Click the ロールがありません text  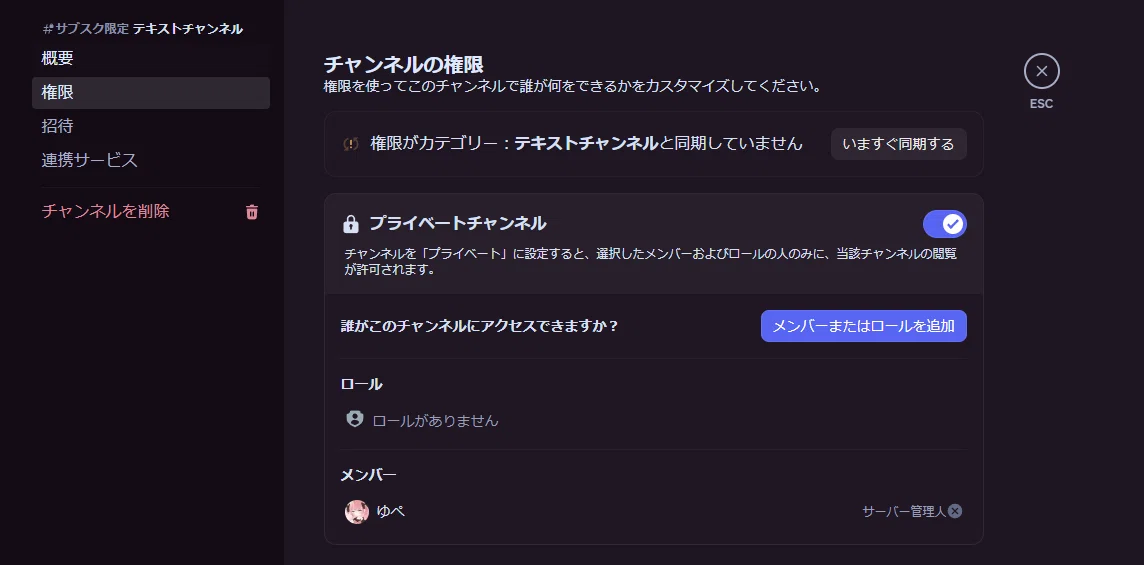[436, 420]
